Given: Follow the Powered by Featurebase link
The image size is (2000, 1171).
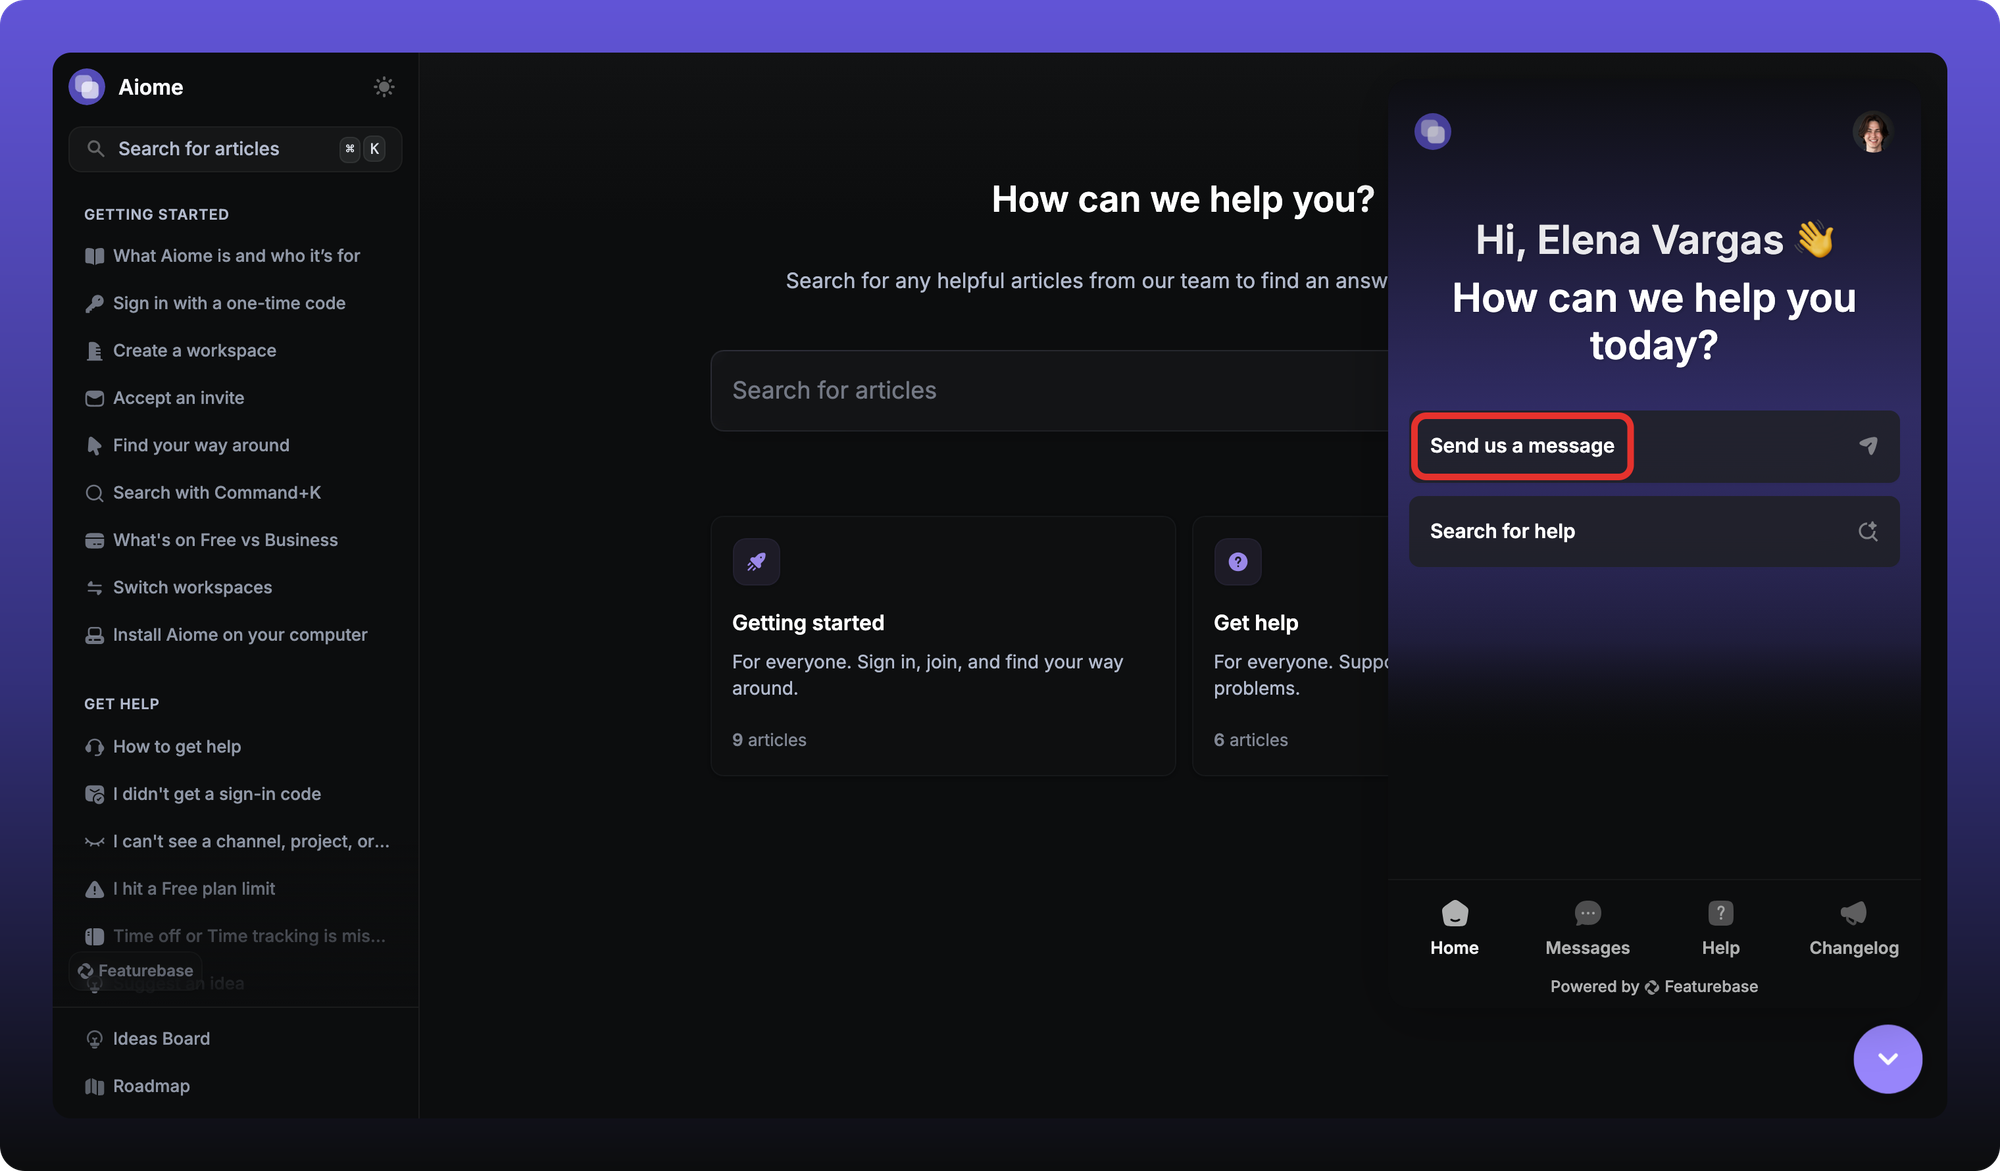Looking at the screenshot, I should pos(1654,987).
